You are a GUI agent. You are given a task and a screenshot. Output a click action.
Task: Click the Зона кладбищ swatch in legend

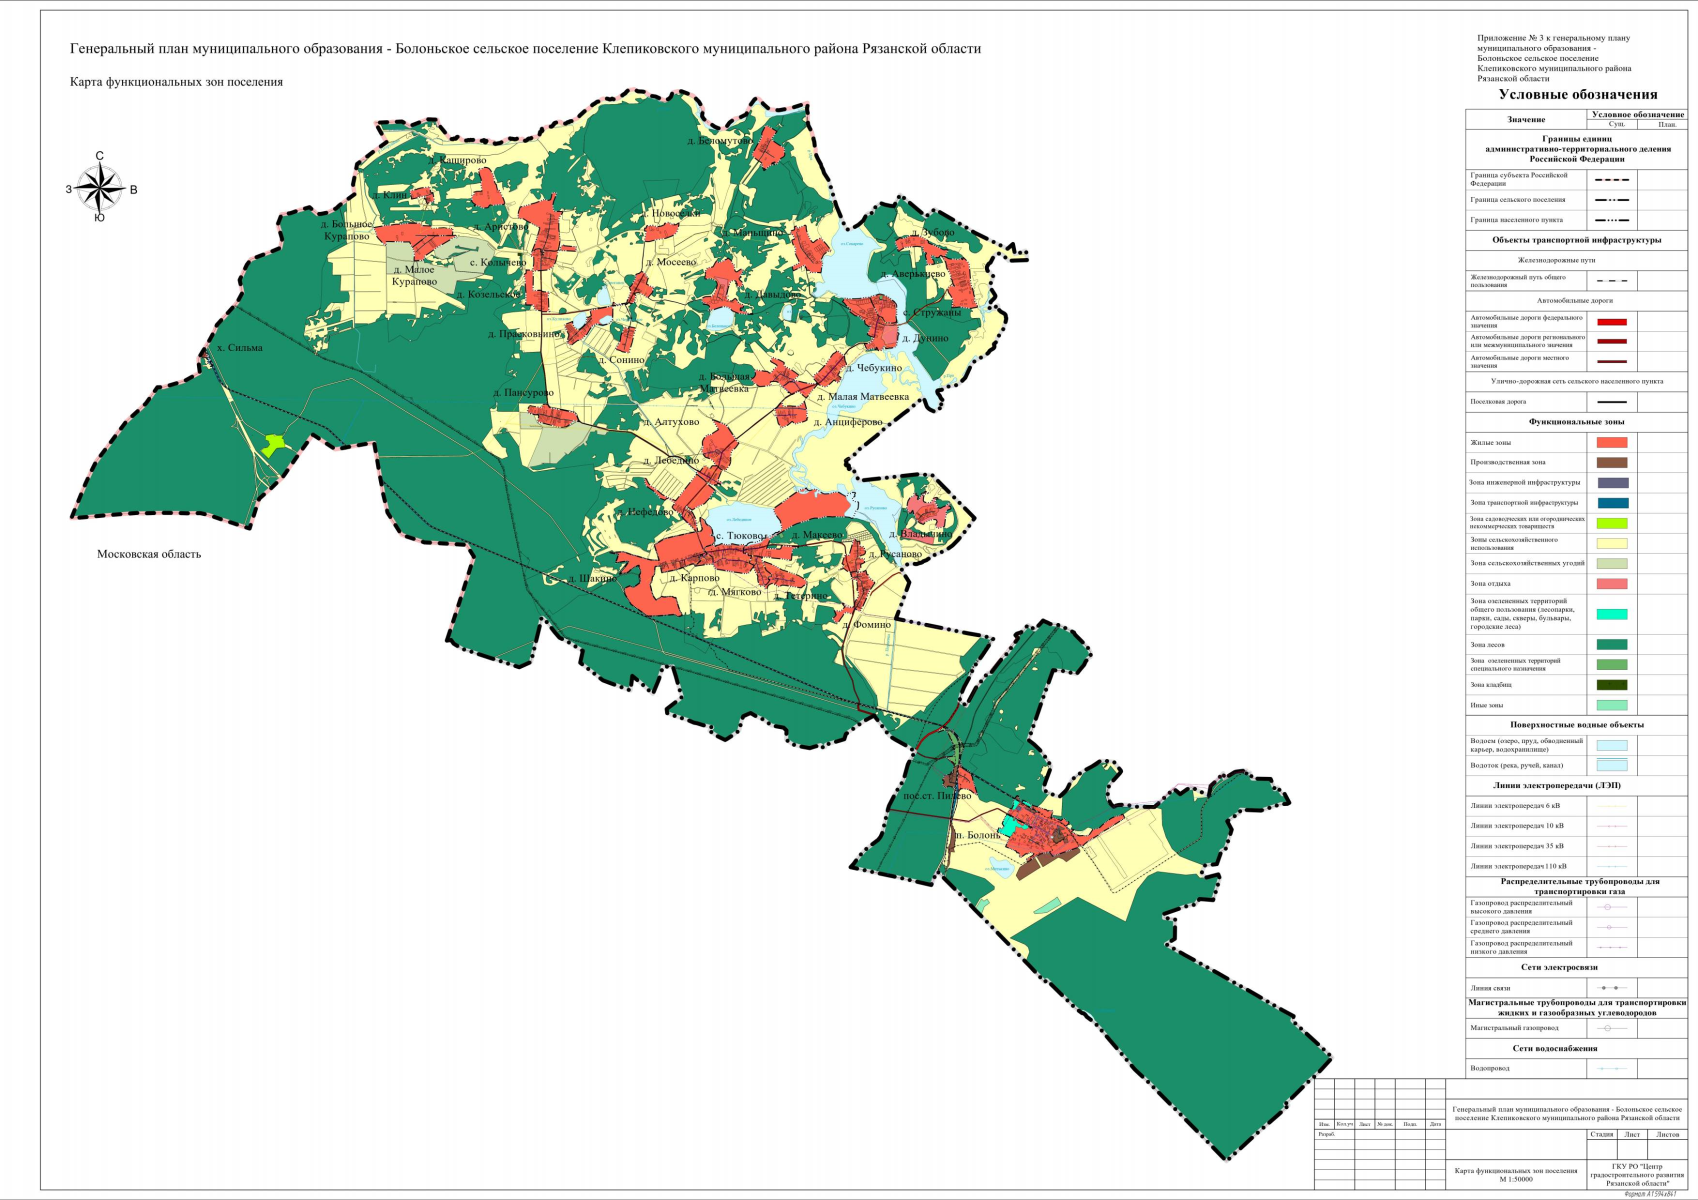tap(1611, 685)
